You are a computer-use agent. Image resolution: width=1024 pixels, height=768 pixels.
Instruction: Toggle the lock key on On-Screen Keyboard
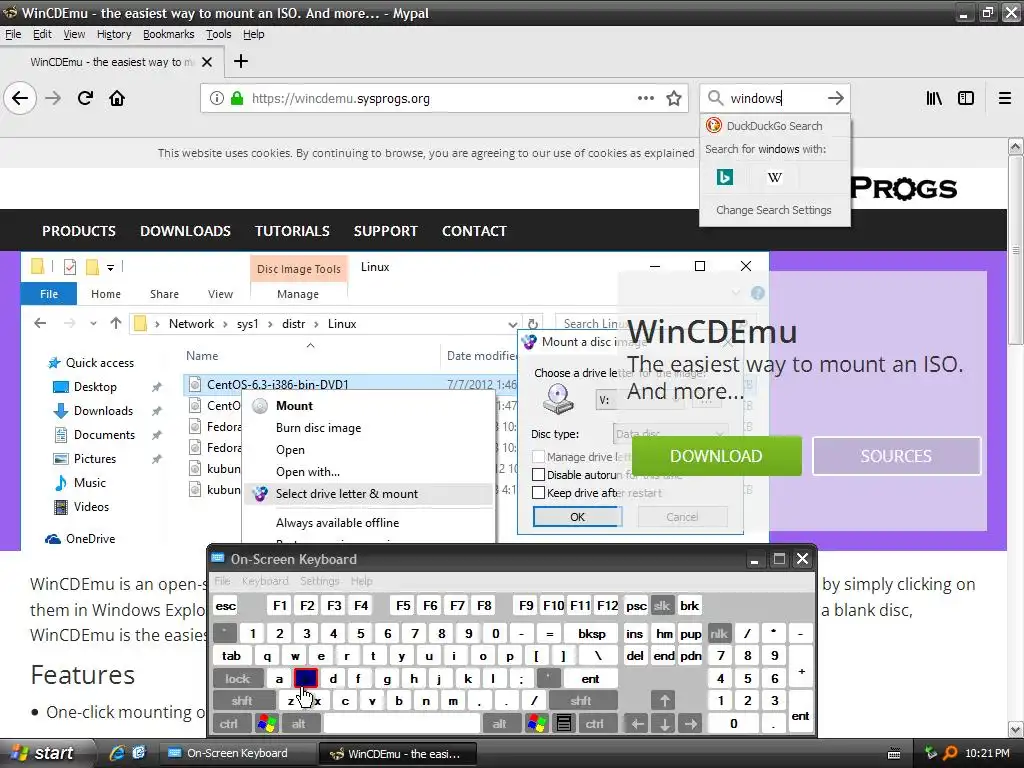point(238,679)
